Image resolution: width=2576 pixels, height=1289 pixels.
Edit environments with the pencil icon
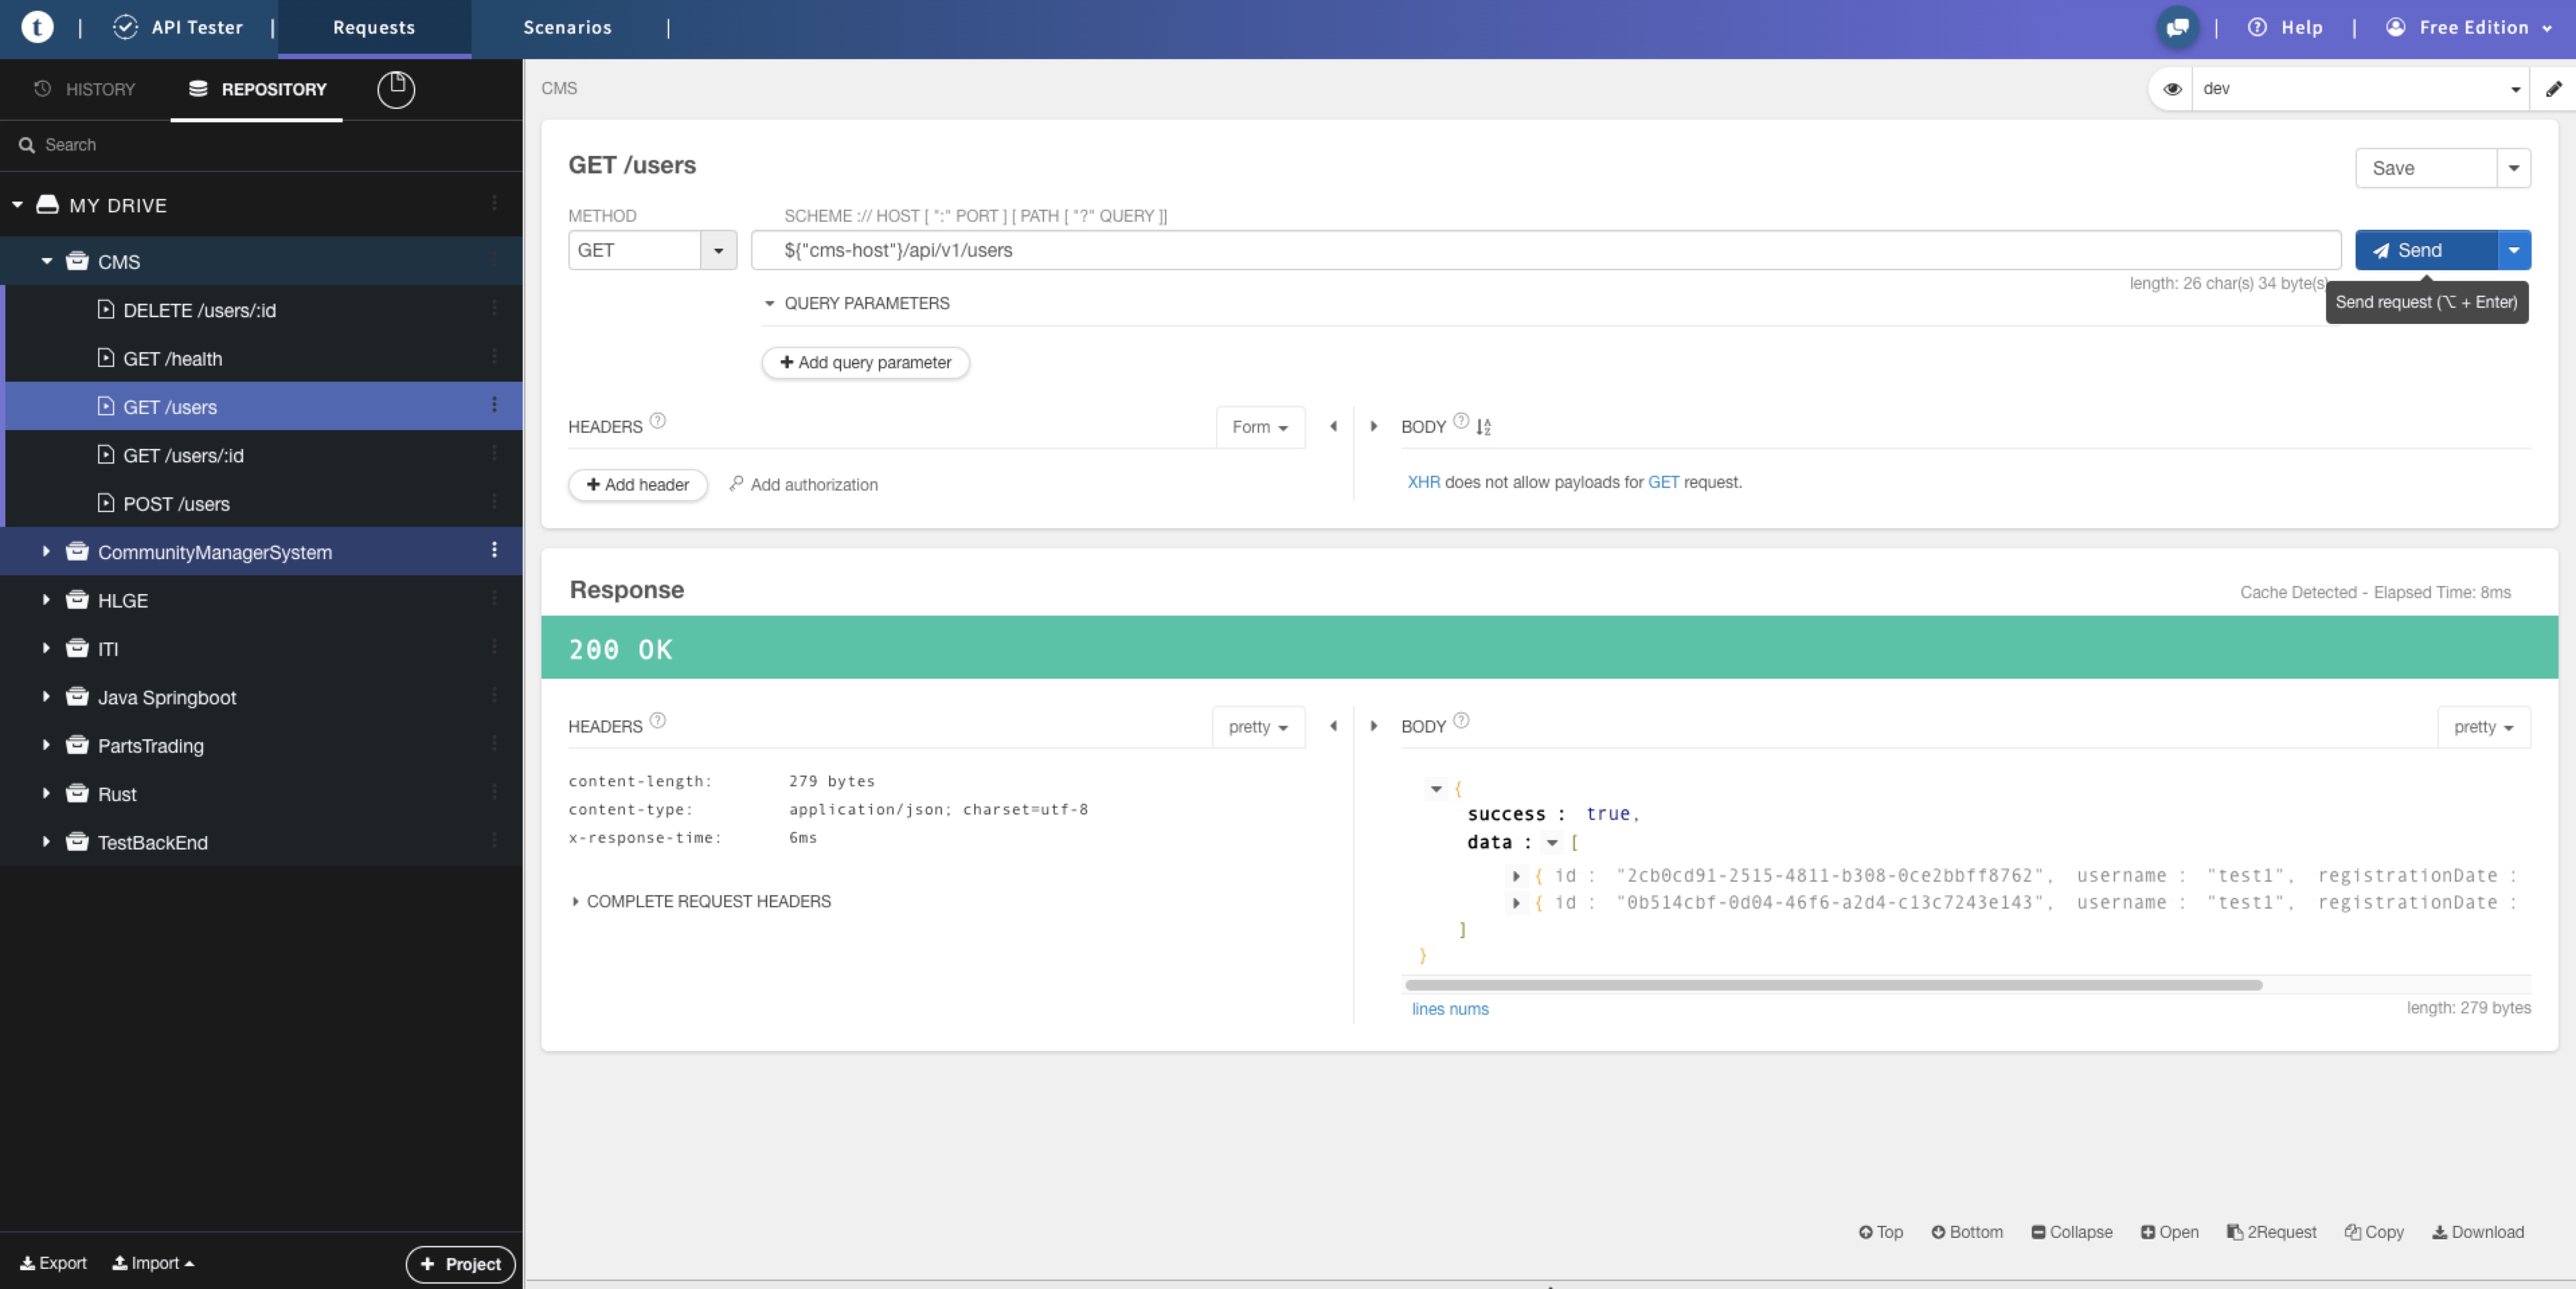(x=2553, y=89)
